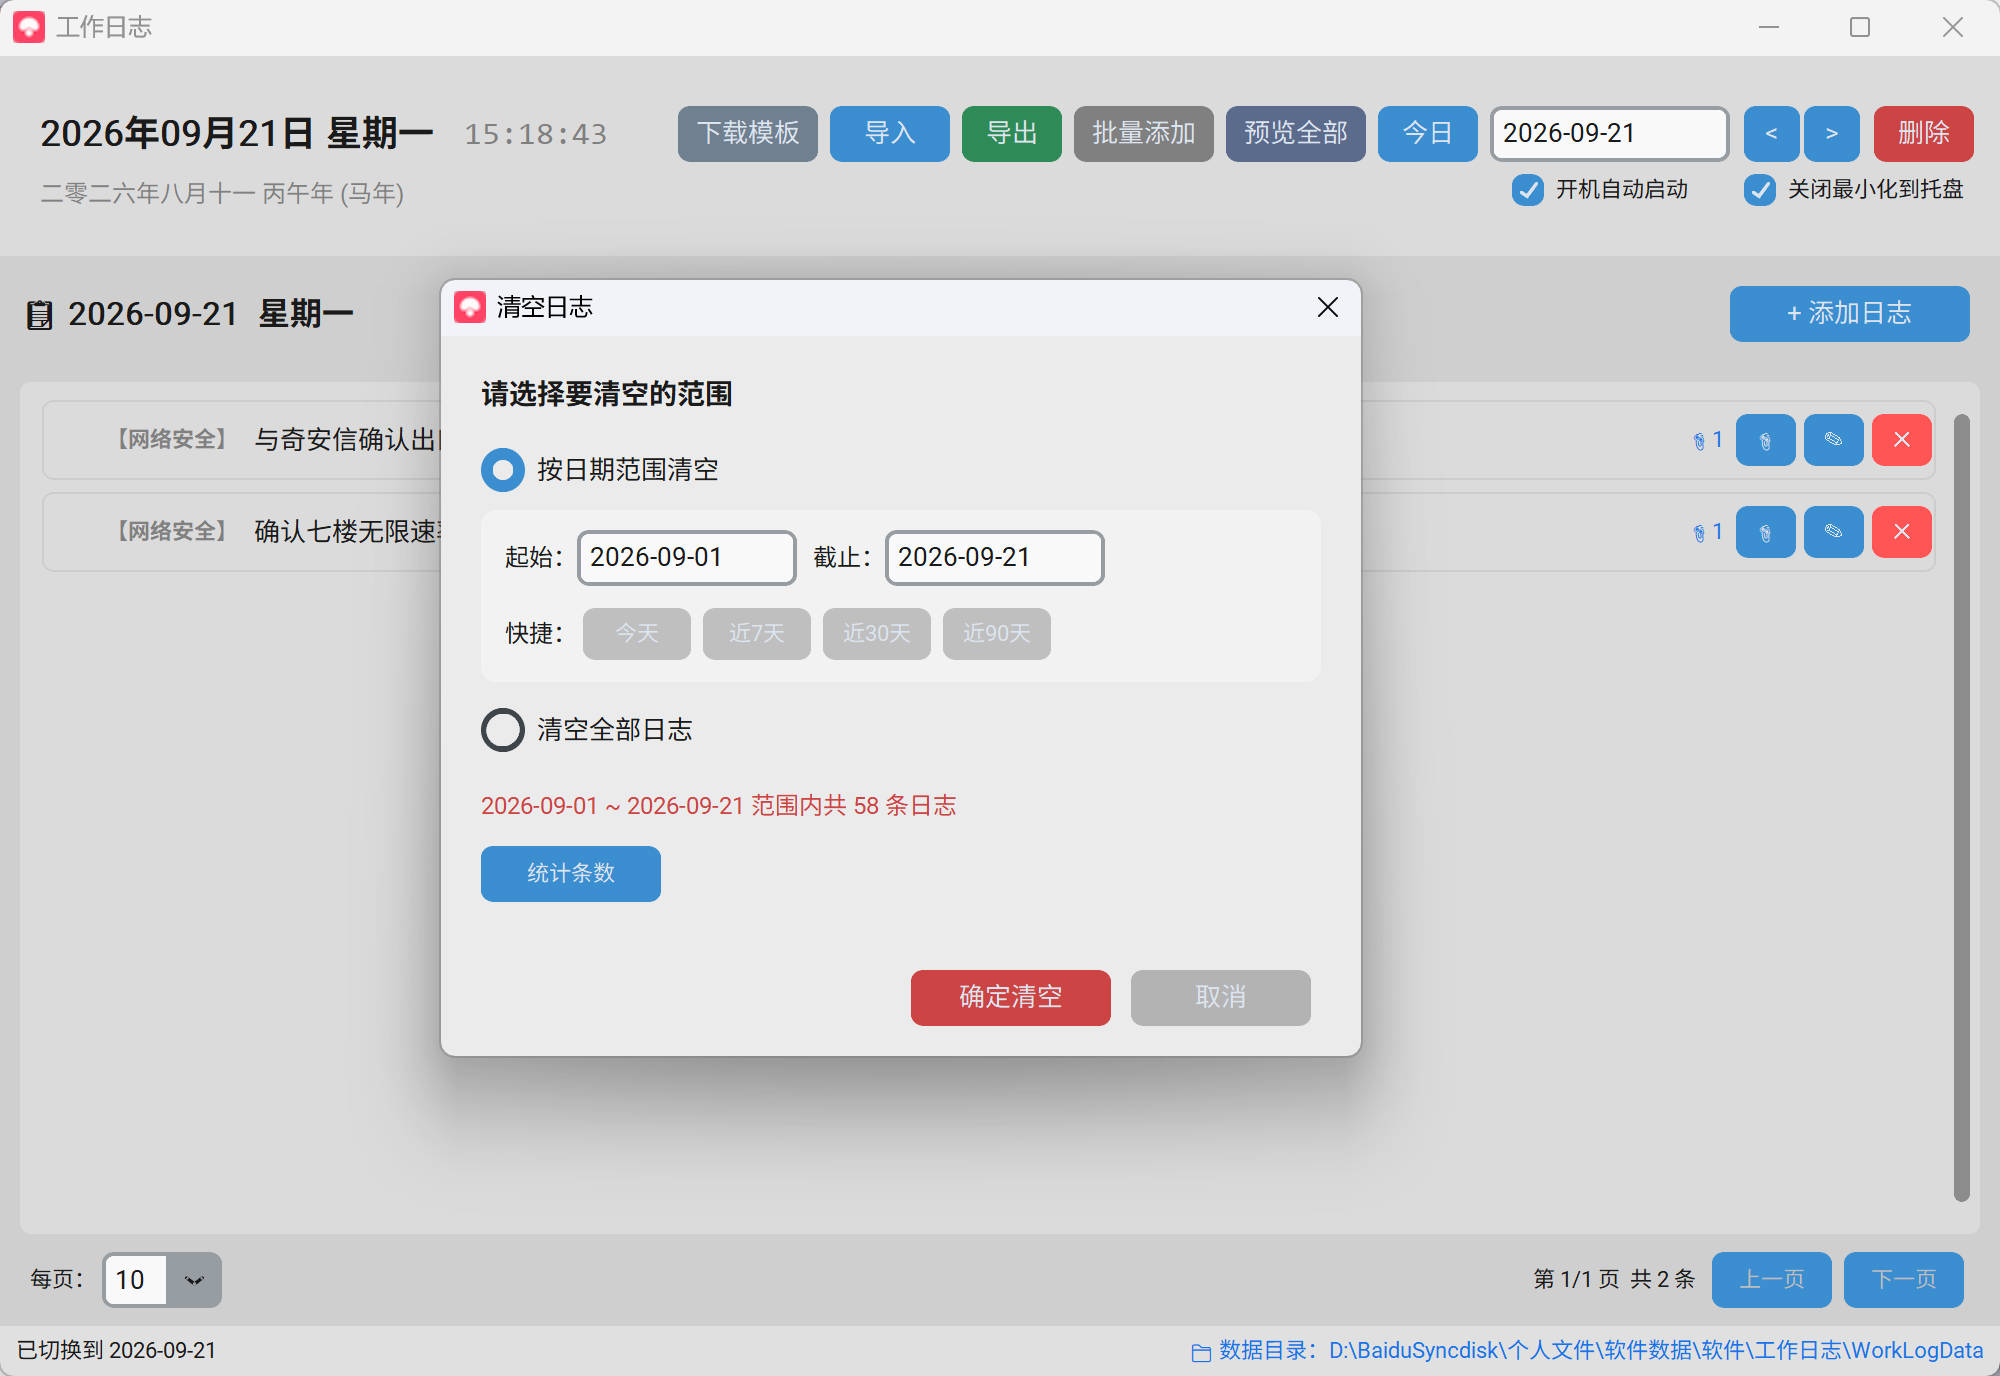Go to previous day with < button

pos(1771,134)
